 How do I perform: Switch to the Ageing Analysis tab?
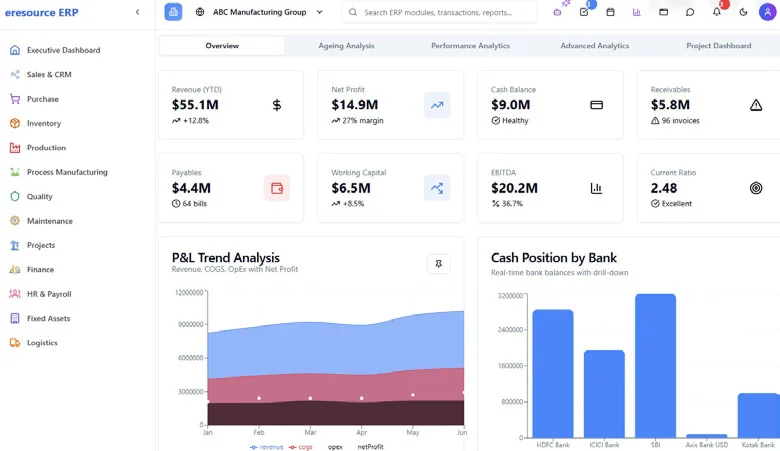pyautogui.click(x=346, y=46)
